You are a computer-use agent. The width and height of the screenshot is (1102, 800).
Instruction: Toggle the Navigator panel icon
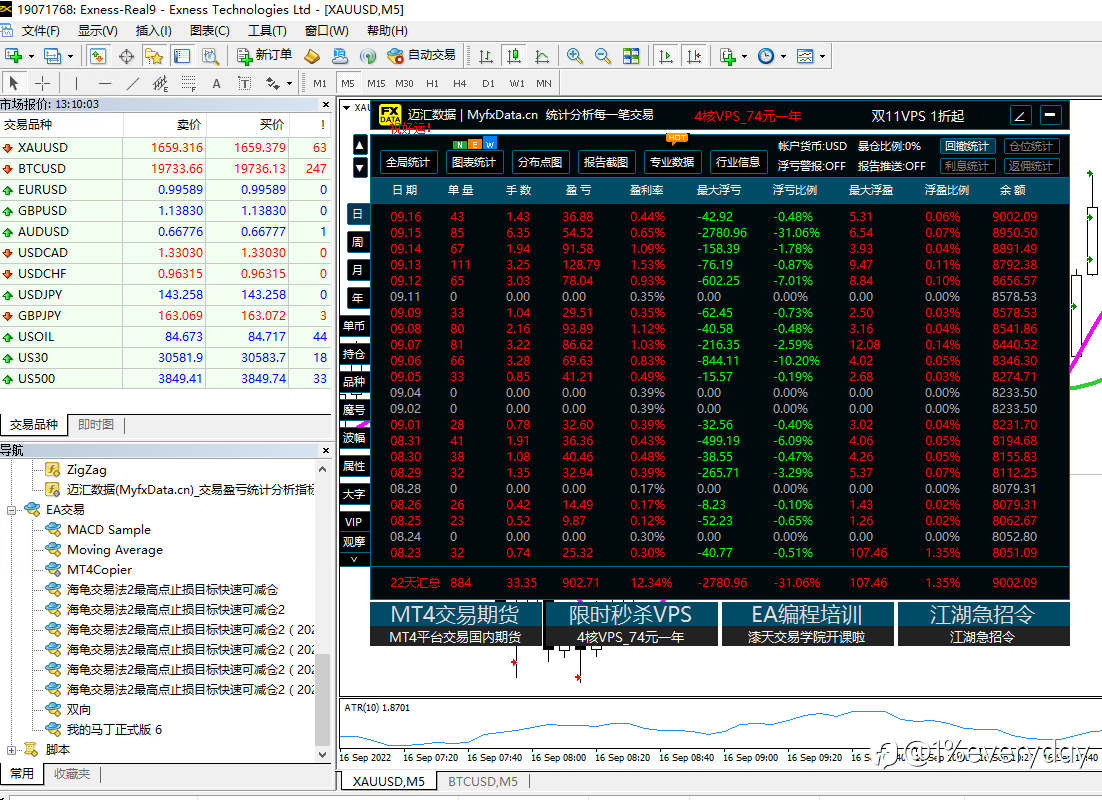[154, 56]
